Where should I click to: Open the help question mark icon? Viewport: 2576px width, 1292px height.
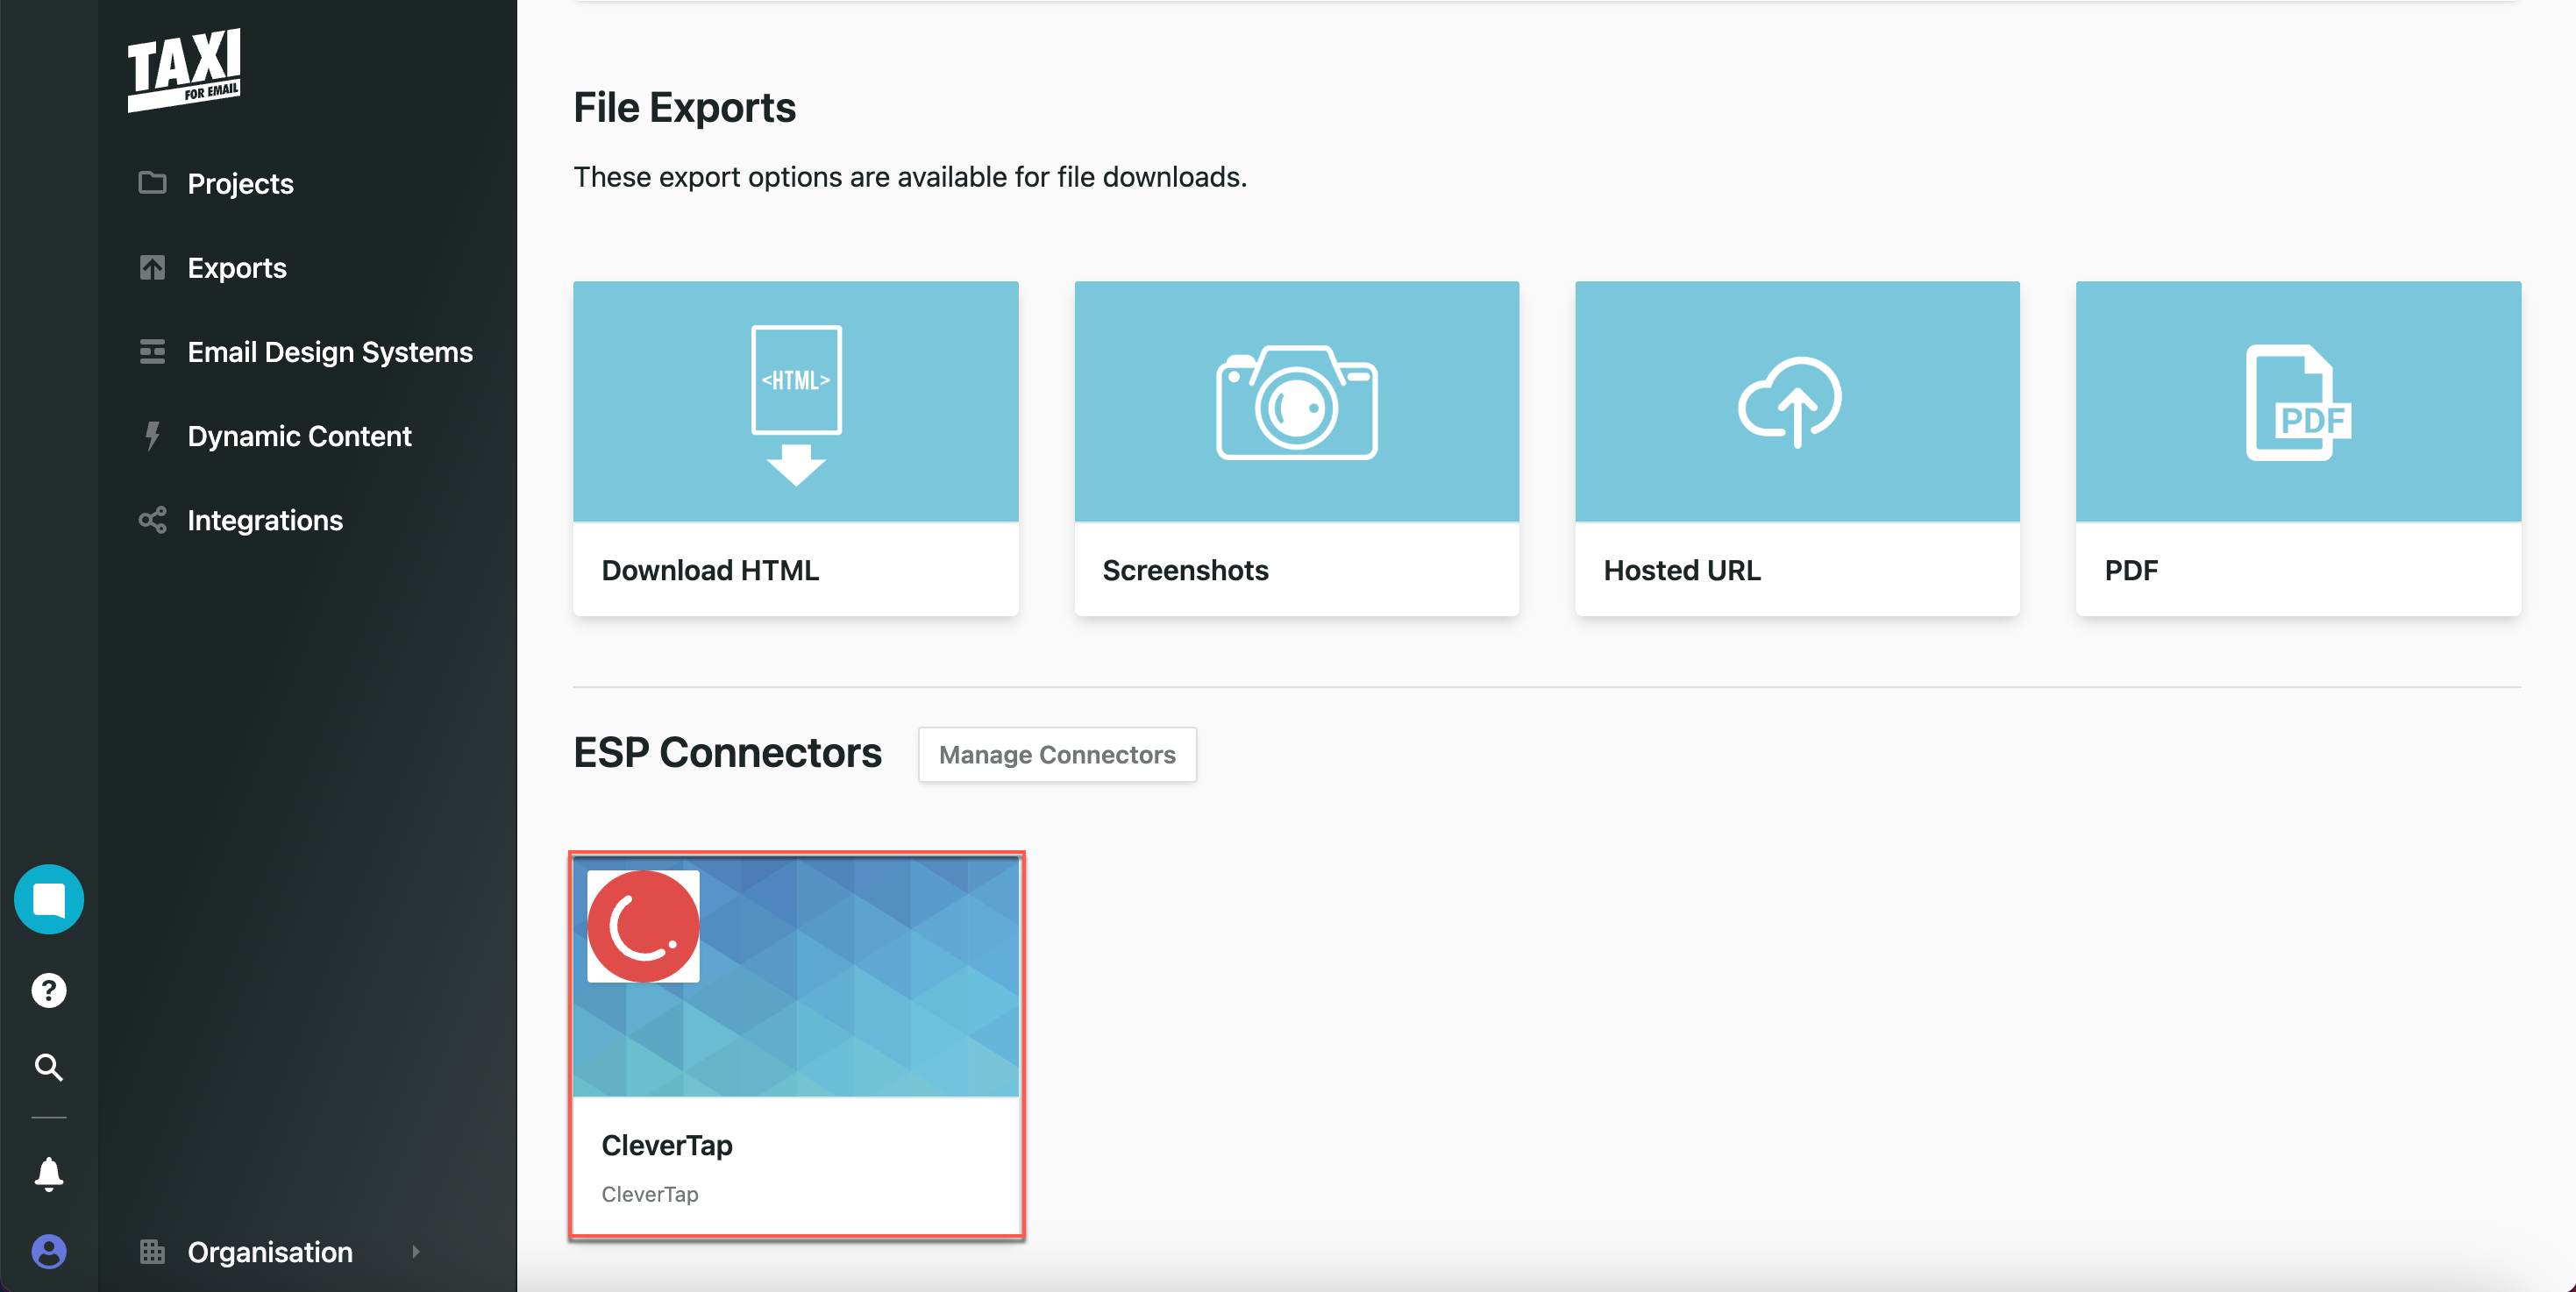[49, 990]
